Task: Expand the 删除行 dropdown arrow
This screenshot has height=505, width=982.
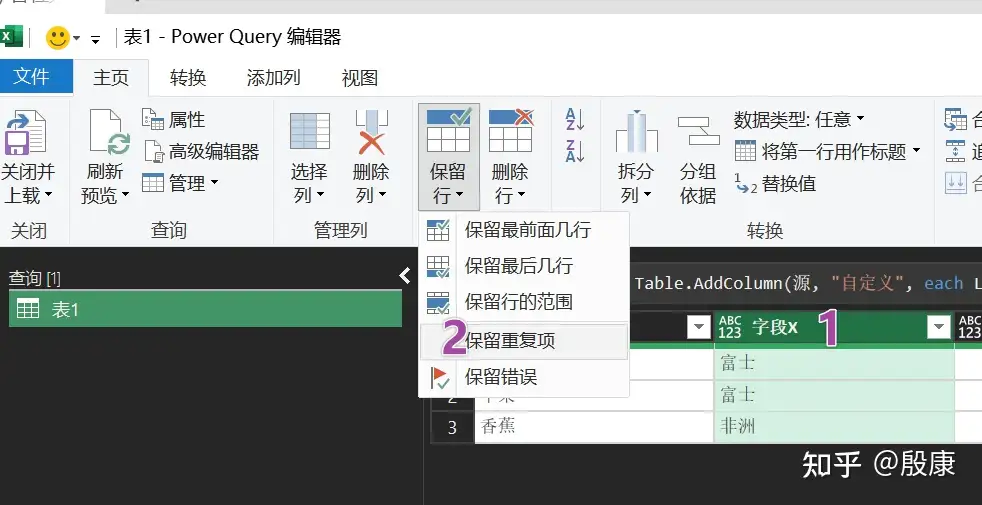Action: coord(520,195)
